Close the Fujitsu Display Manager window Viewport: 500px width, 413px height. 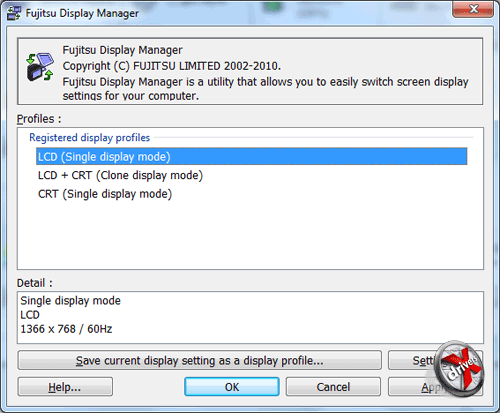[473, 9]
